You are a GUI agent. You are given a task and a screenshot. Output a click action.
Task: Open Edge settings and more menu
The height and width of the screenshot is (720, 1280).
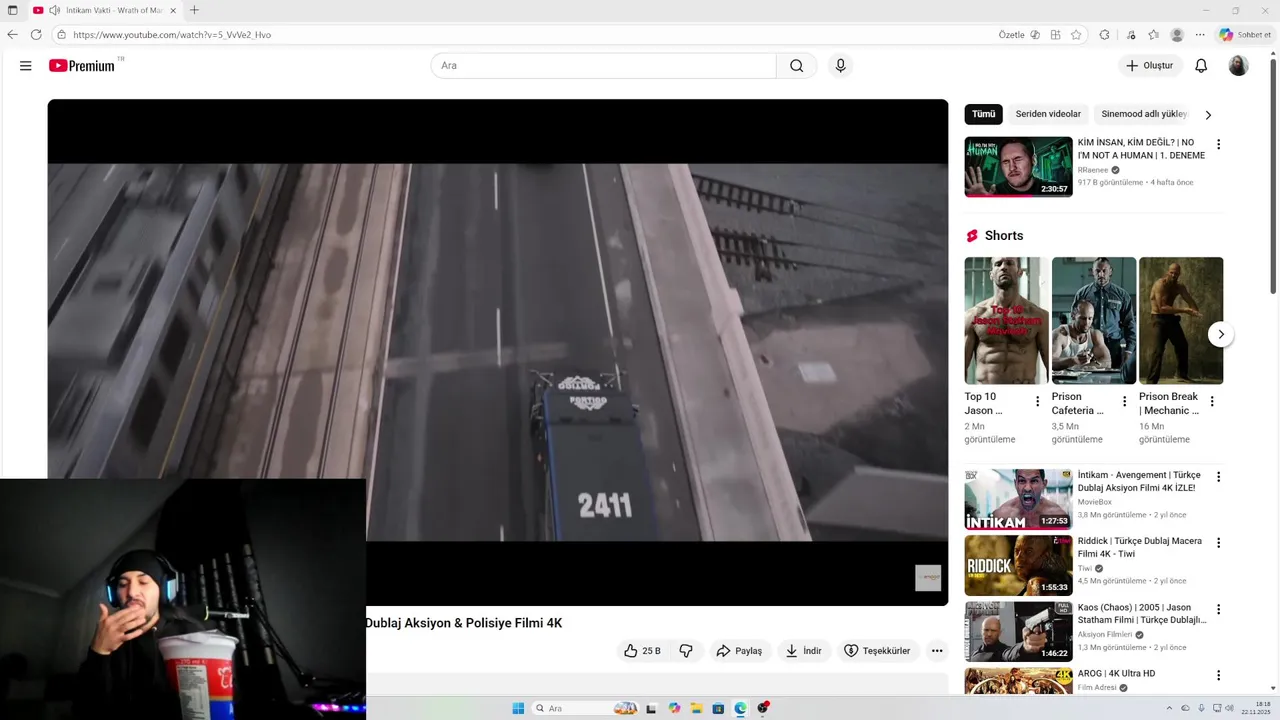(1200, 35)
